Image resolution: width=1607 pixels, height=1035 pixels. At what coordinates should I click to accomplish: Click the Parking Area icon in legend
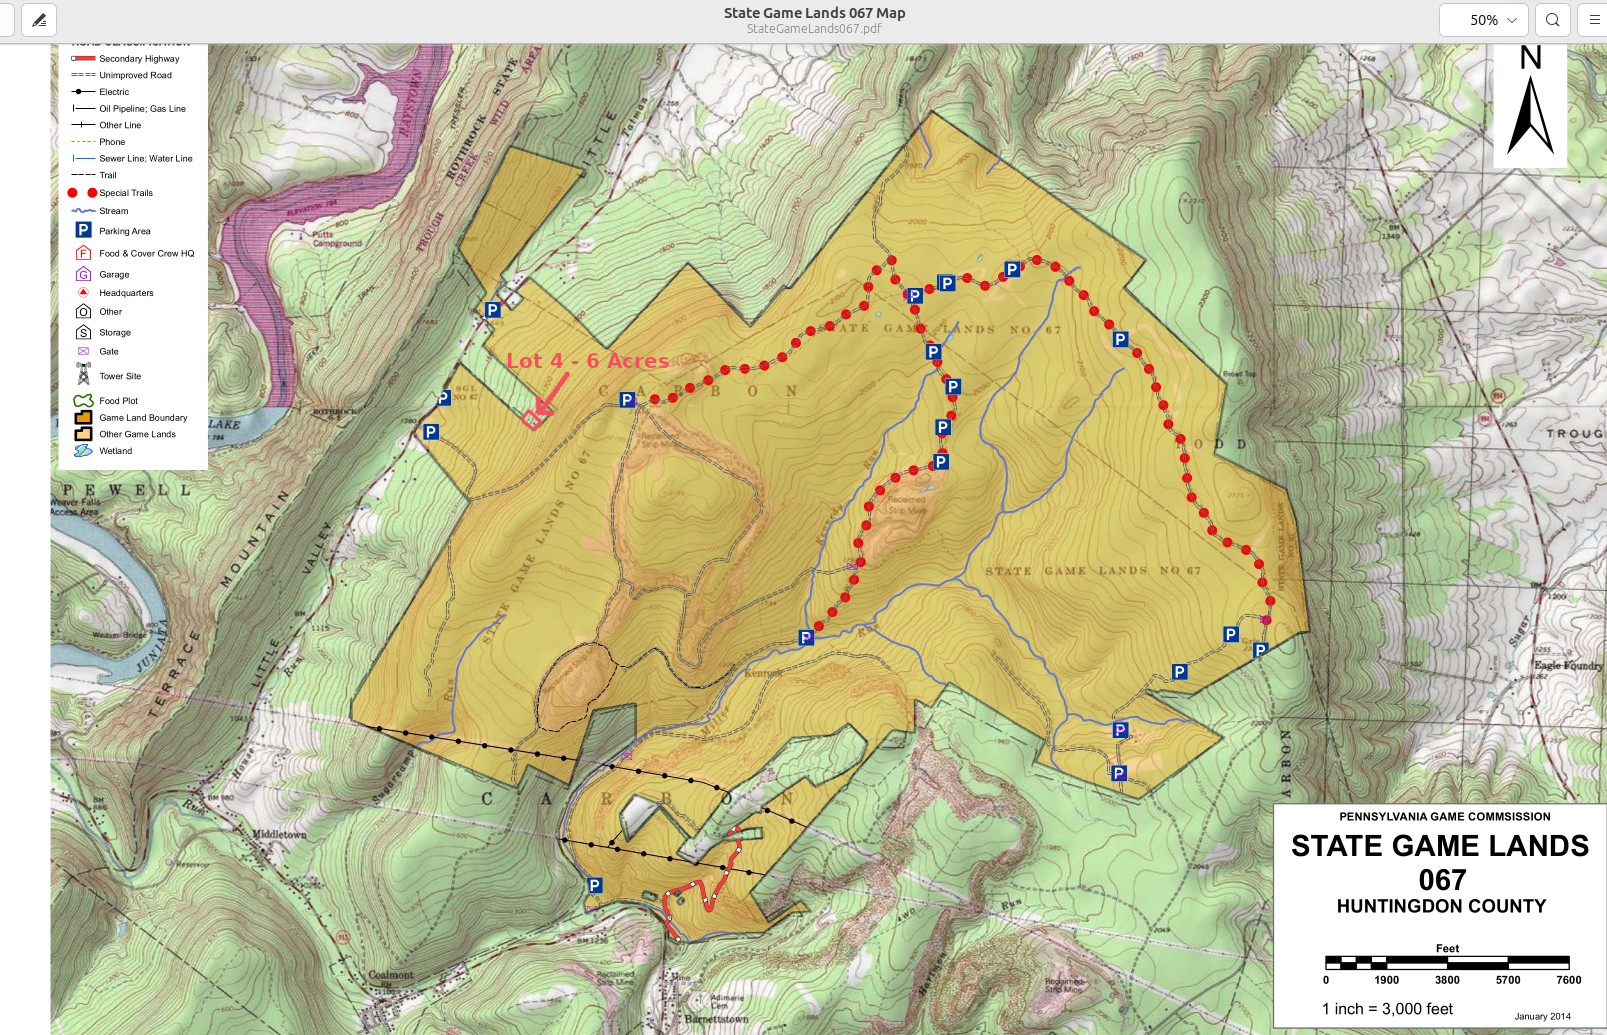point(83,230)
